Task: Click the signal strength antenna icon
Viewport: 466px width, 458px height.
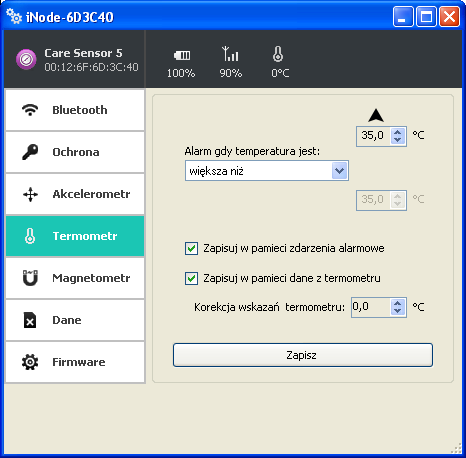Action: pos(230,54)
